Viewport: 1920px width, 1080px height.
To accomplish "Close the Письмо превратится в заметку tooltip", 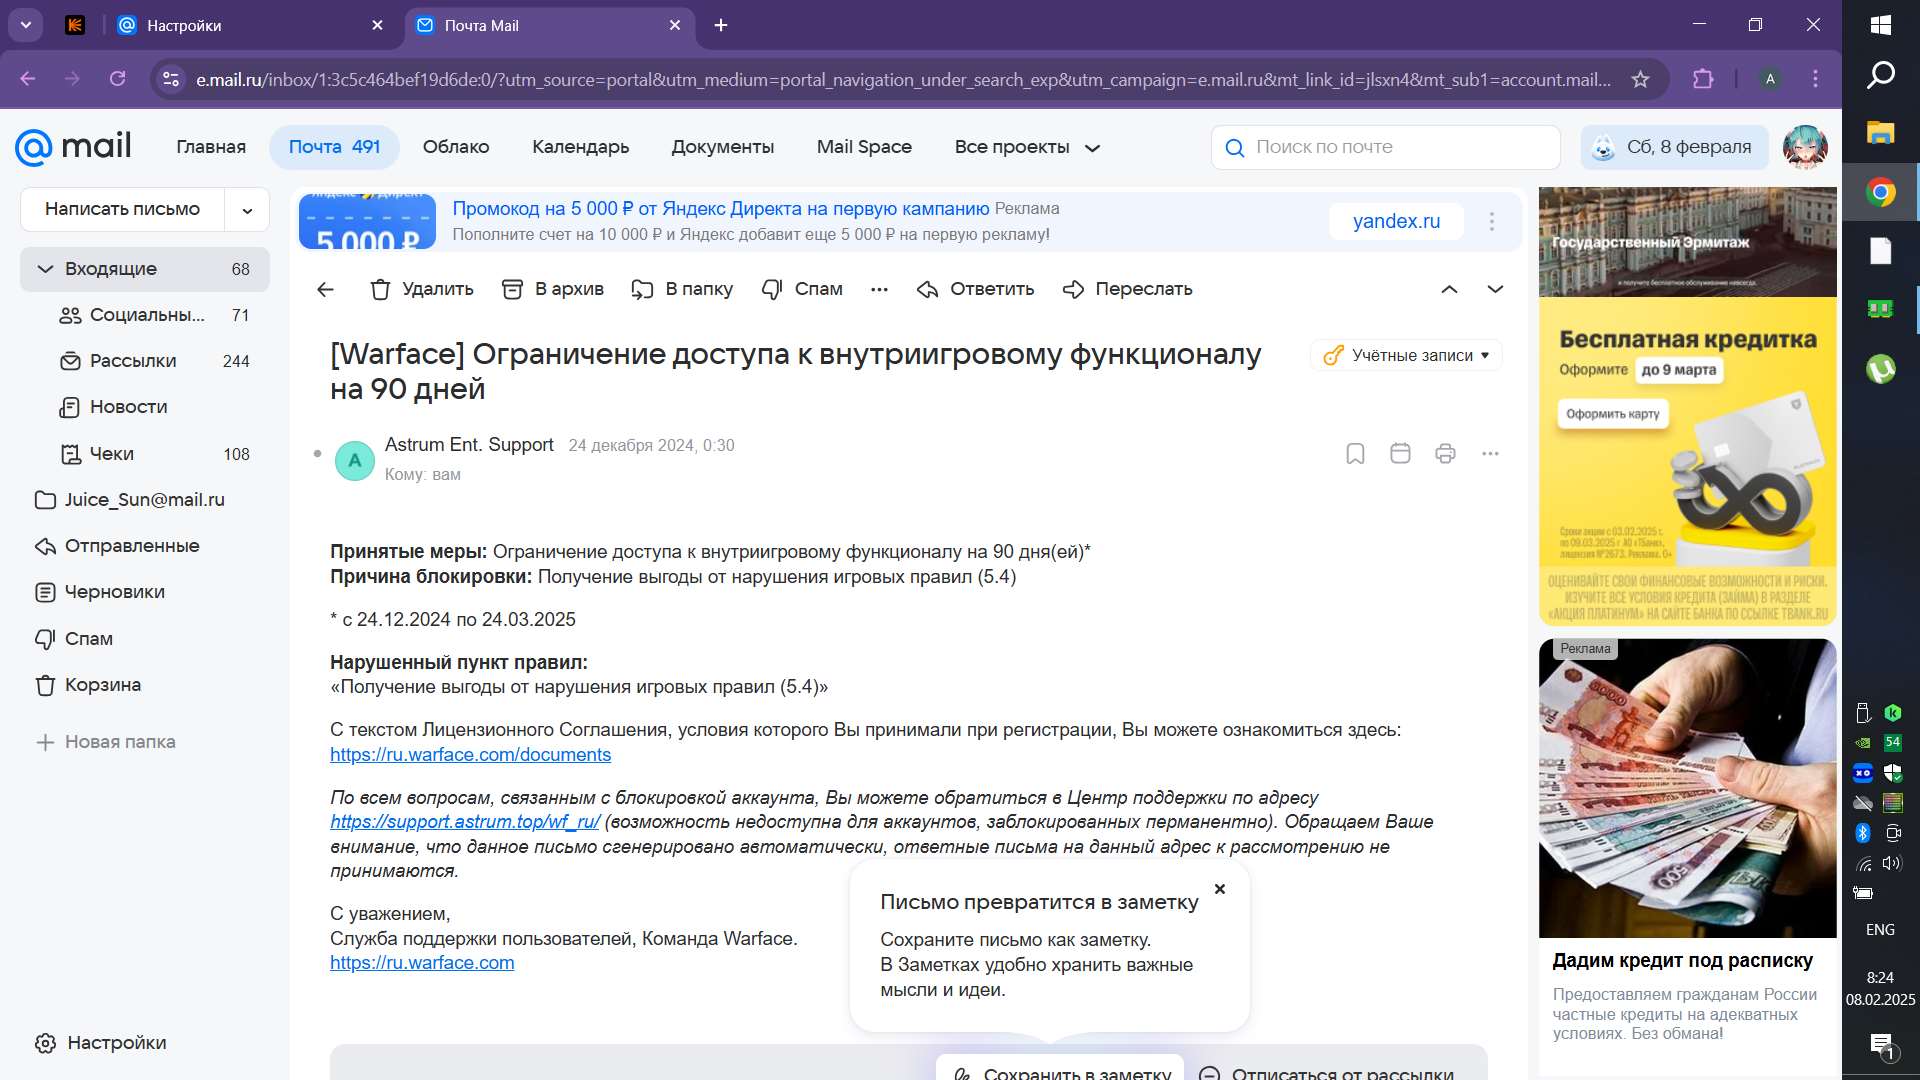I will [1219, 889].
